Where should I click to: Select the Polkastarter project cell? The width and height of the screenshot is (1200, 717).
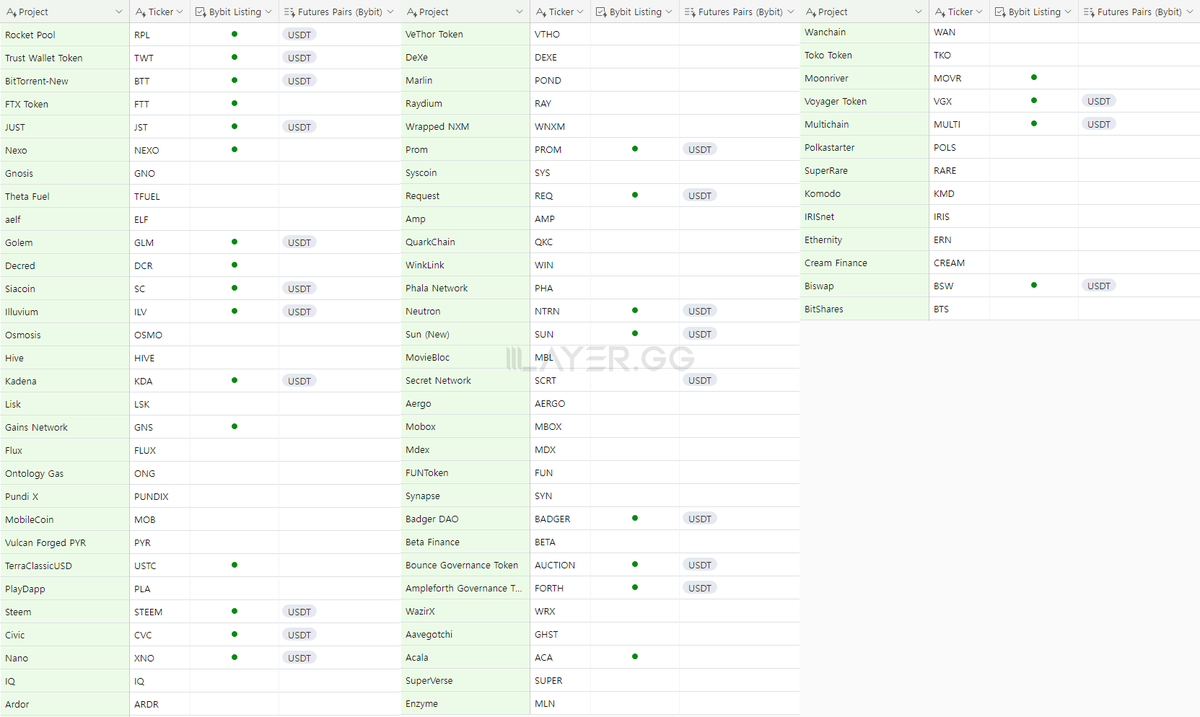[865, 147]
